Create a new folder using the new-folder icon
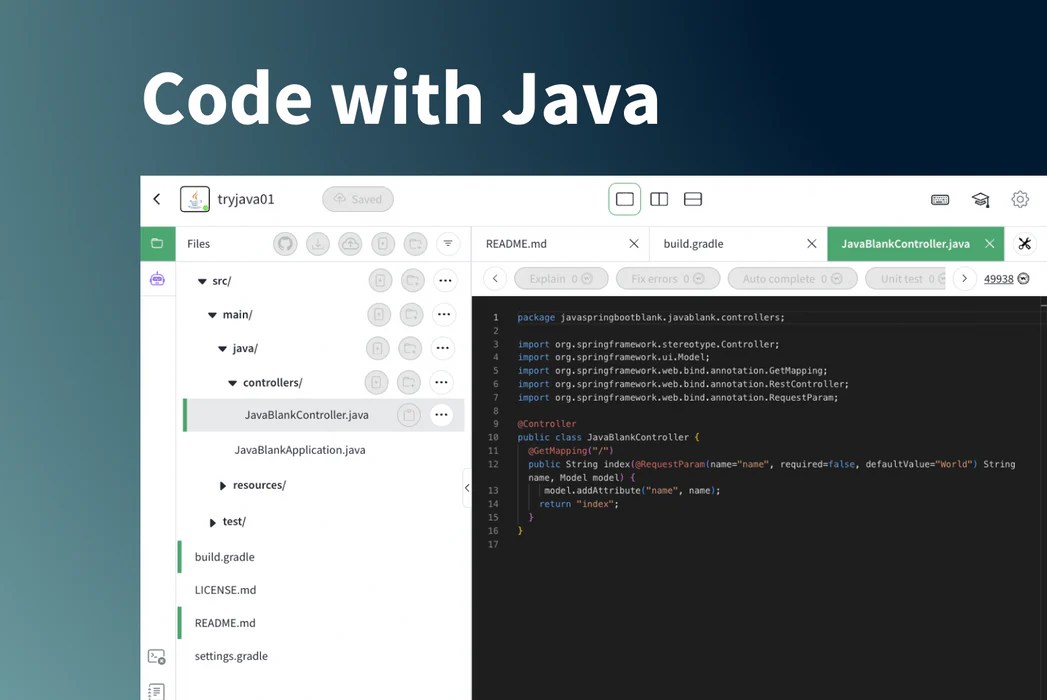Image resolution: width=1047 pixels, height=700 pixels. [x=415, y=243]
